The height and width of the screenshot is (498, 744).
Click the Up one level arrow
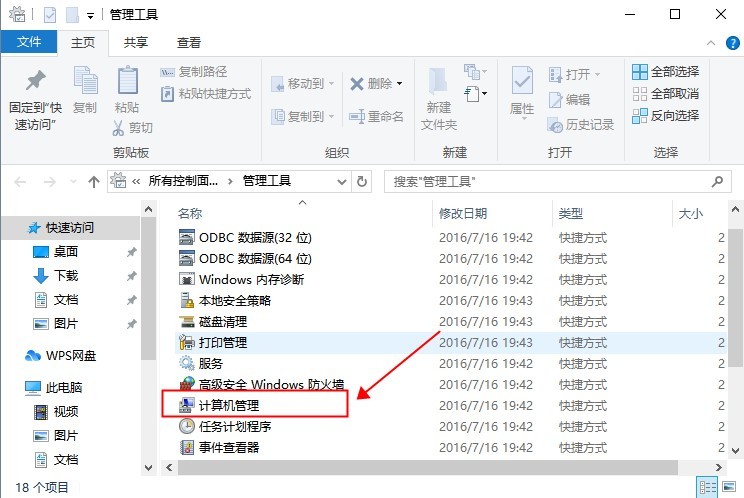point(94,182)
